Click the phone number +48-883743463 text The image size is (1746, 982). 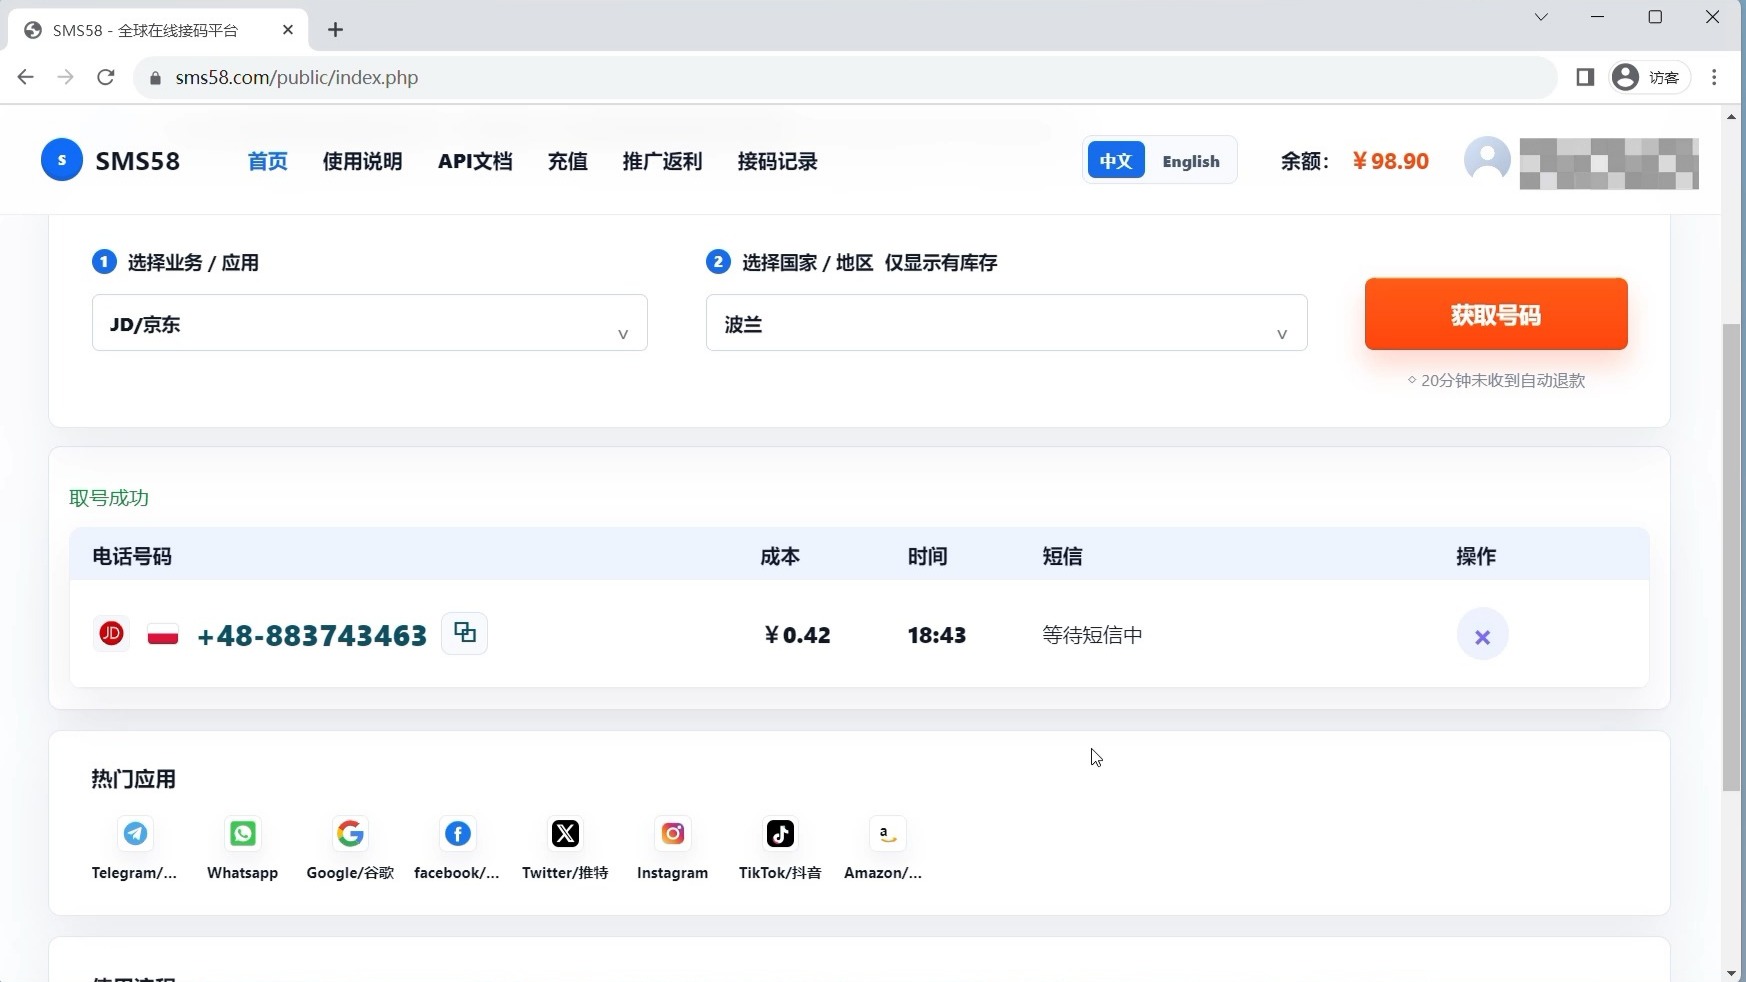click(x=312, y=635)
